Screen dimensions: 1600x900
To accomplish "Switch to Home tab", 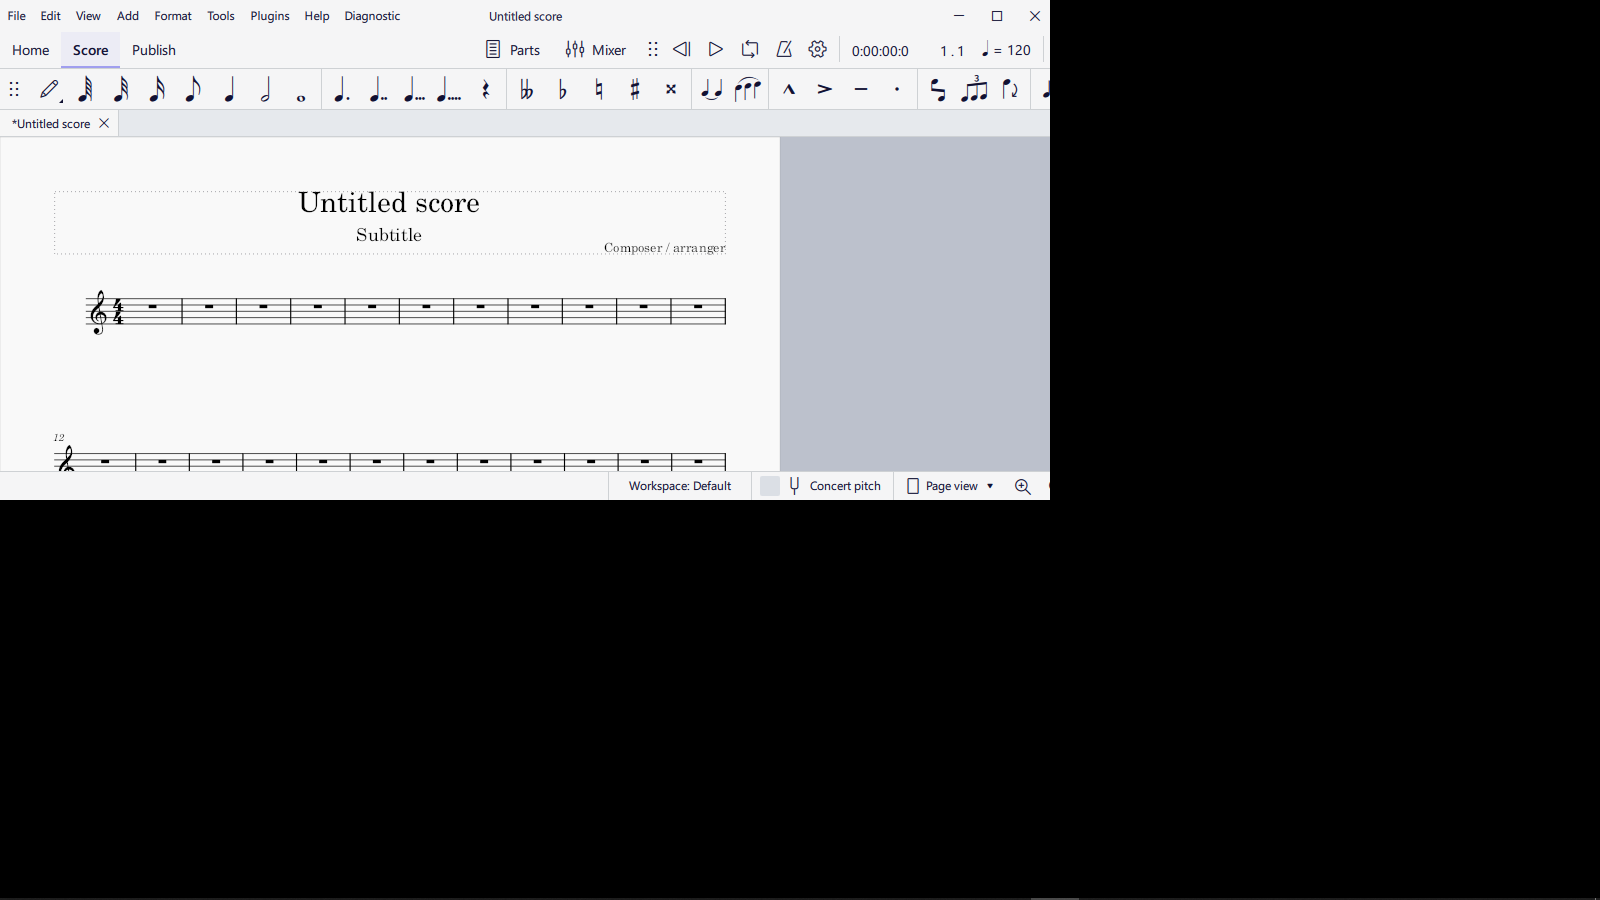I will [x=31, y=51].
